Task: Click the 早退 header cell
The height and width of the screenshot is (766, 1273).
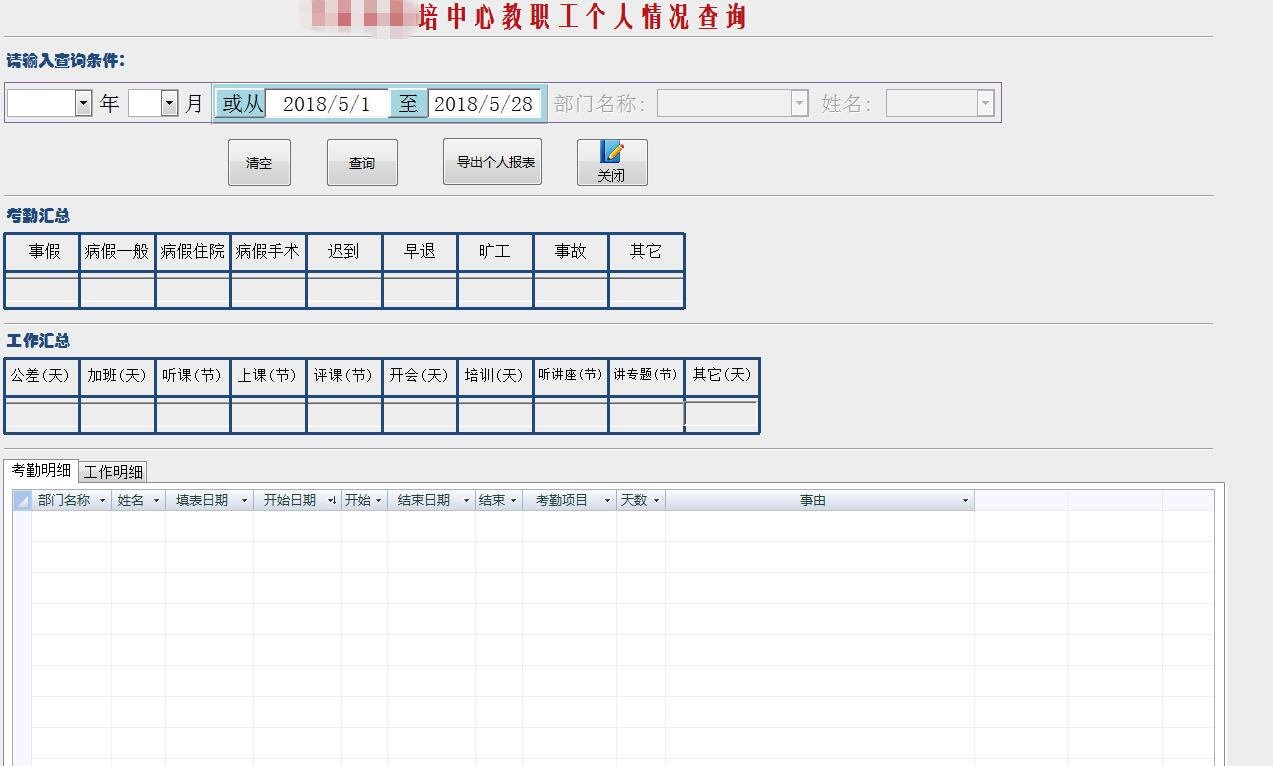Action: [x=419, y=252]
